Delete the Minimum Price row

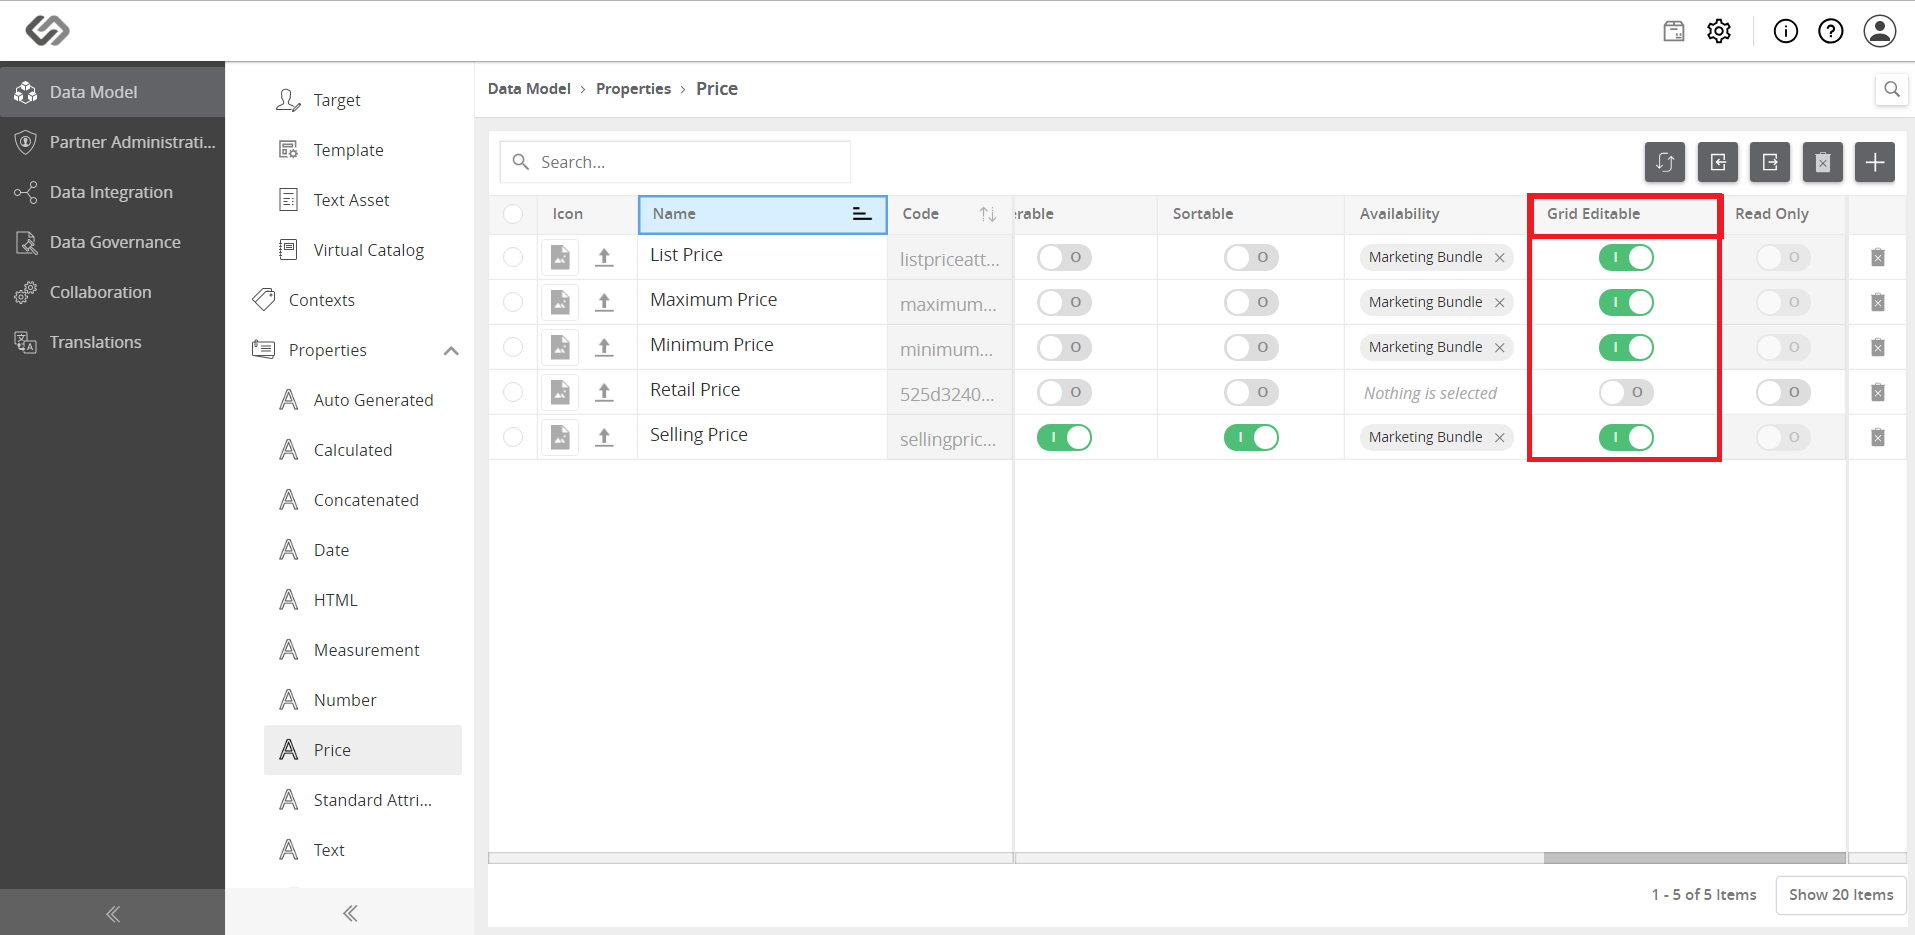1878,348
